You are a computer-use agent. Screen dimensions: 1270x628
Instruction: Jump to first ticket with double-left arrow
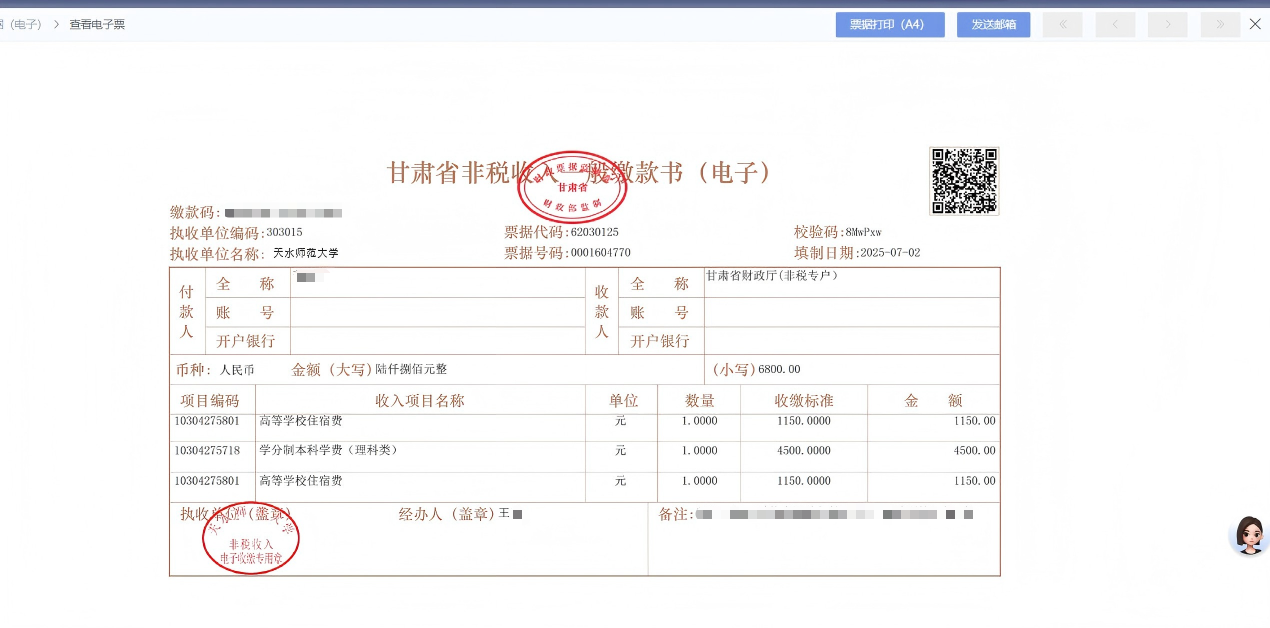point(1062,25)
